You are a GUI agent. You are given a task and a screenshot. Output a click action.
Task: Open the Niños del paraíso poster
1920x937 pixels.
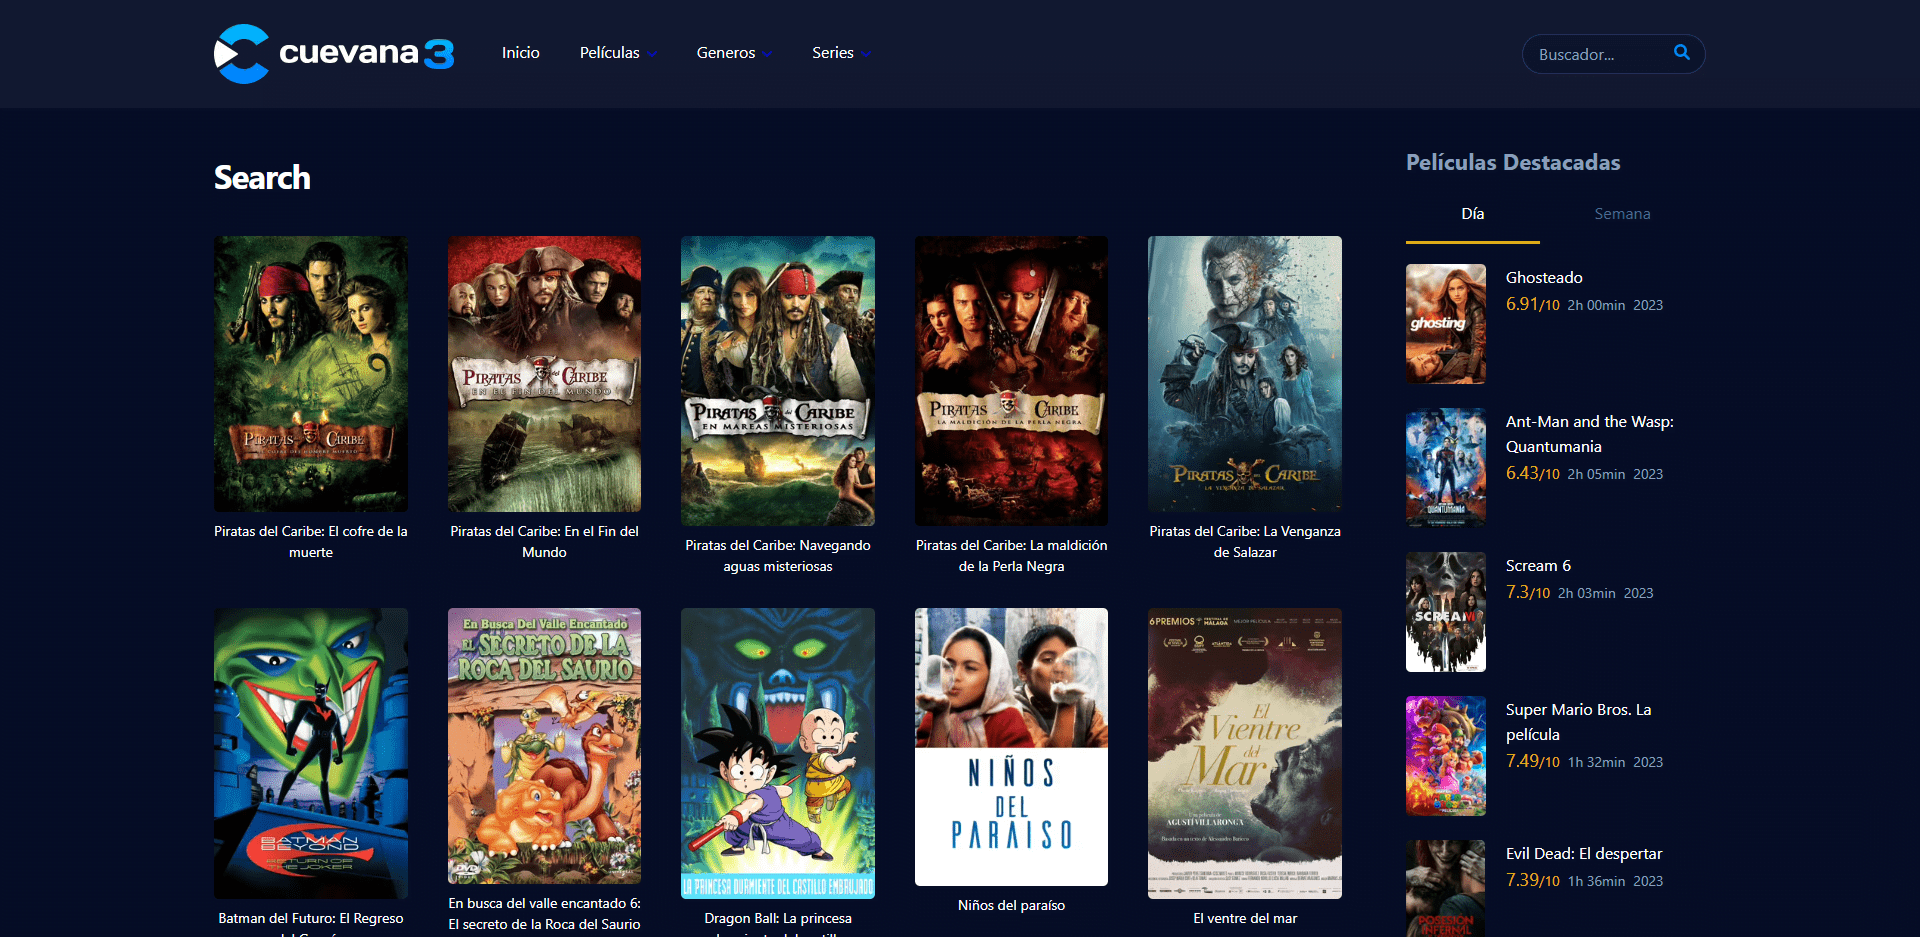1011,747
